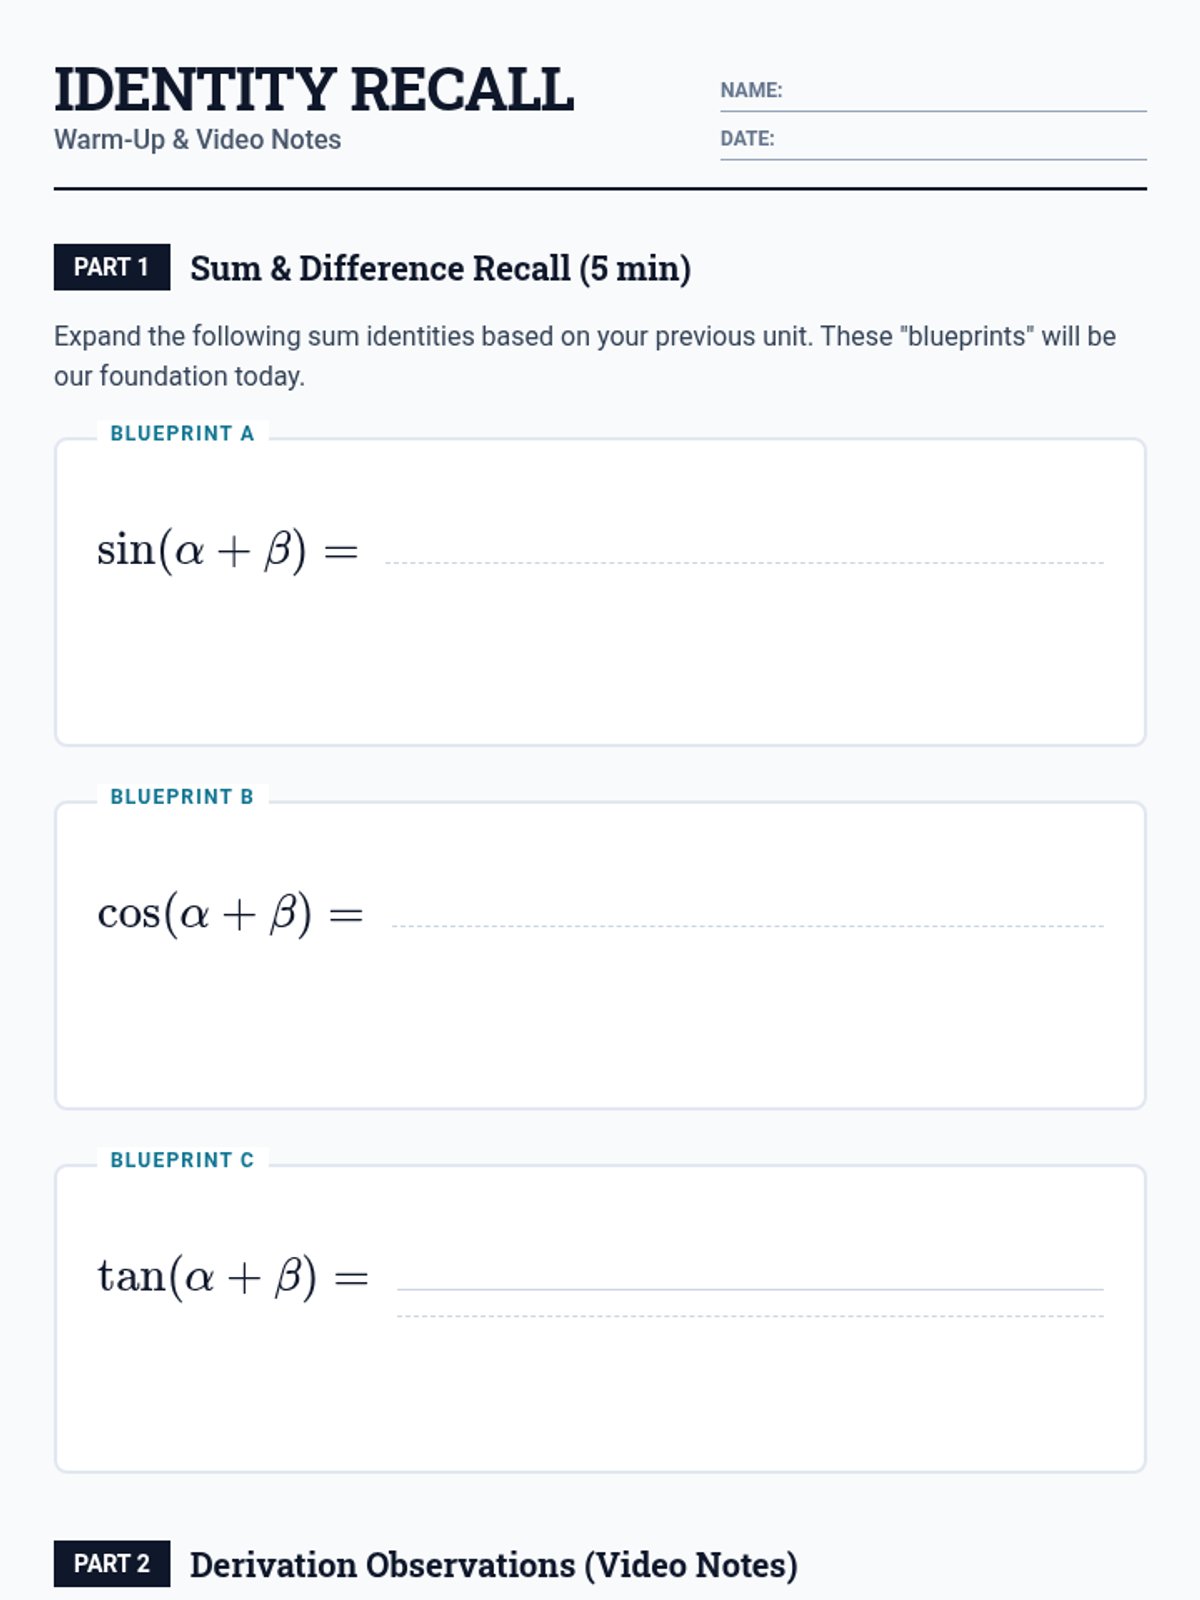Click the sin(α + β) formula

[x=227, y=550]
